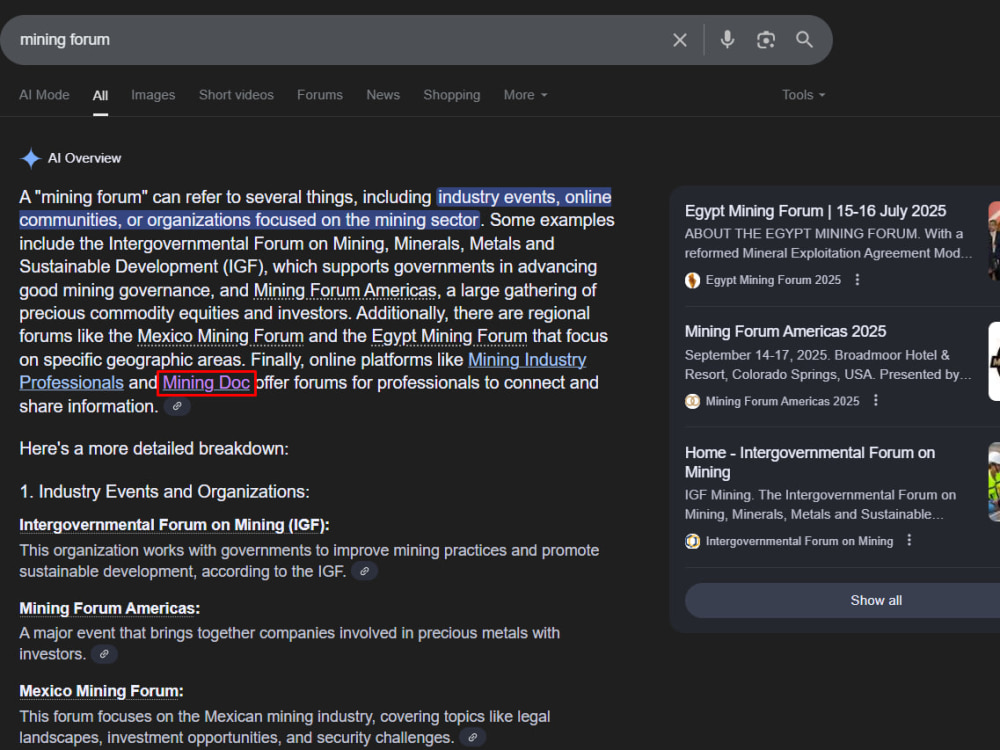Image resolution: width=1000 pixels, height=750 pixels.
Task: Open 'Home - Intergovernmental Forum on Mining' result
Action: 809,462
